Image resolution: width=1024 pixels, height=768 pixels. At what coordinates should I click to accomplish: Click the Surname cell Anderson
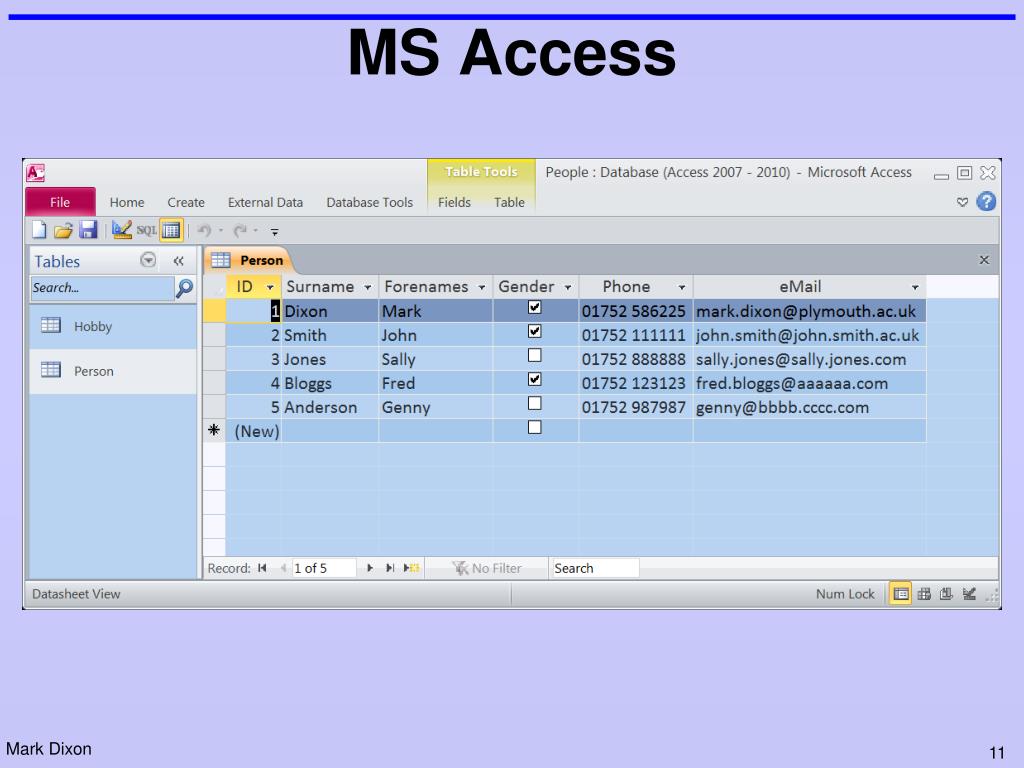(x=330, y=408)
